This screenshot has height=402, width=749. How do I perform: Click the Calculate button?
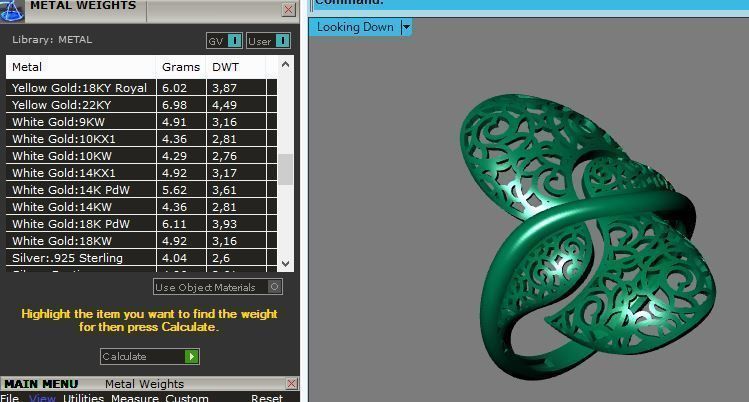[x=150, y=356]
